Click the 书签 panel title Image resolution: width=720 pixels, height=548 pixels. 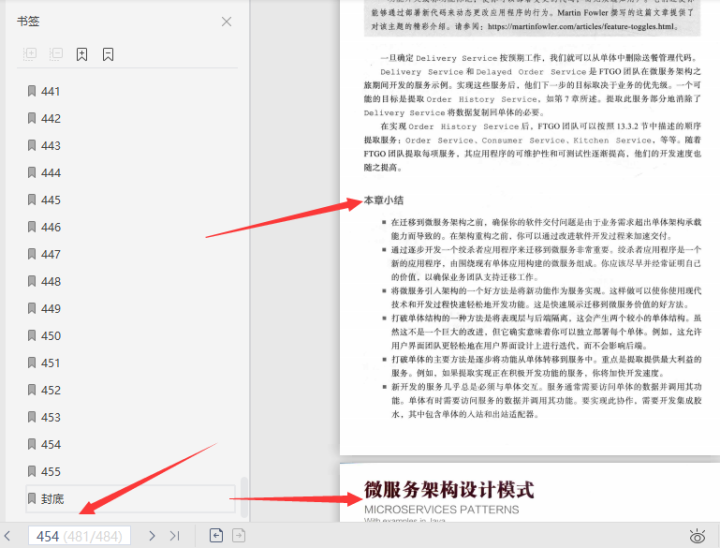click(28, 21)
